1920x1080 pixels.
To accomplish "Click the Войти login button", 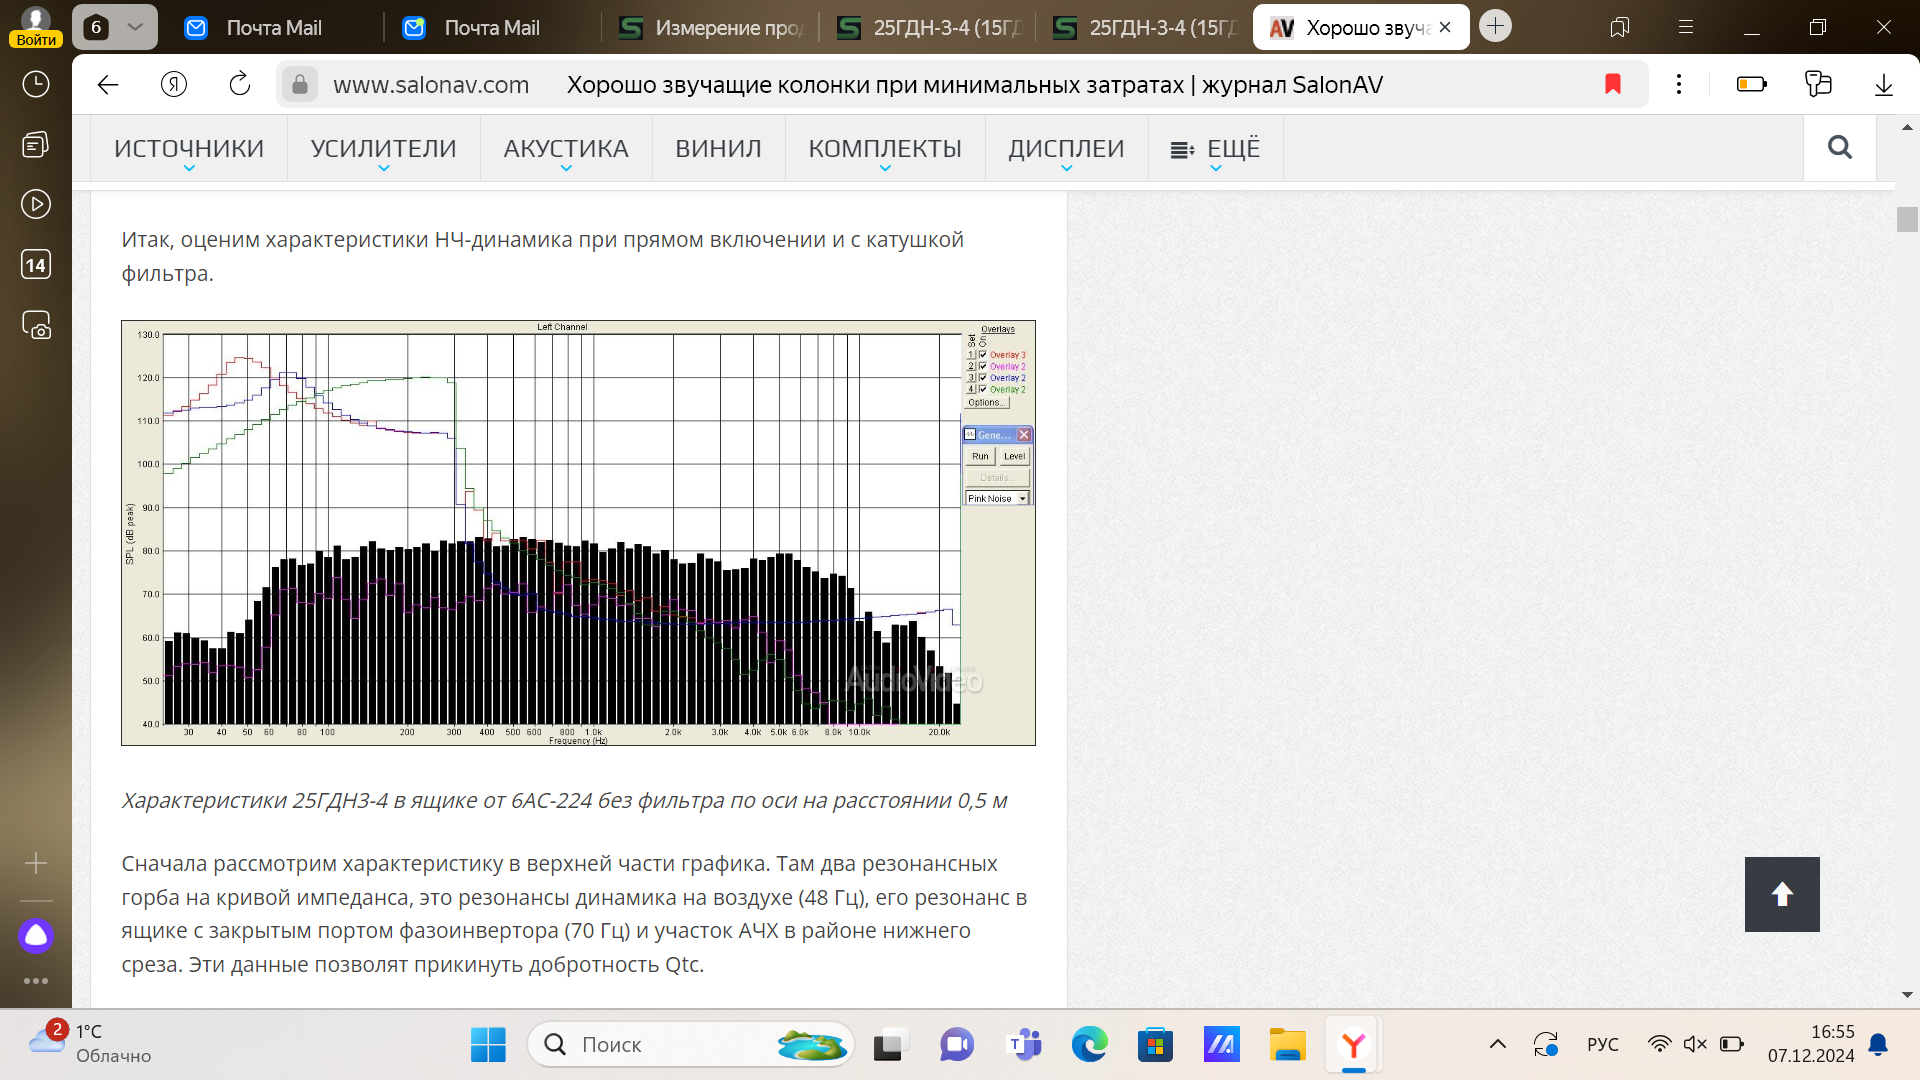I will [x=36, y=40].
